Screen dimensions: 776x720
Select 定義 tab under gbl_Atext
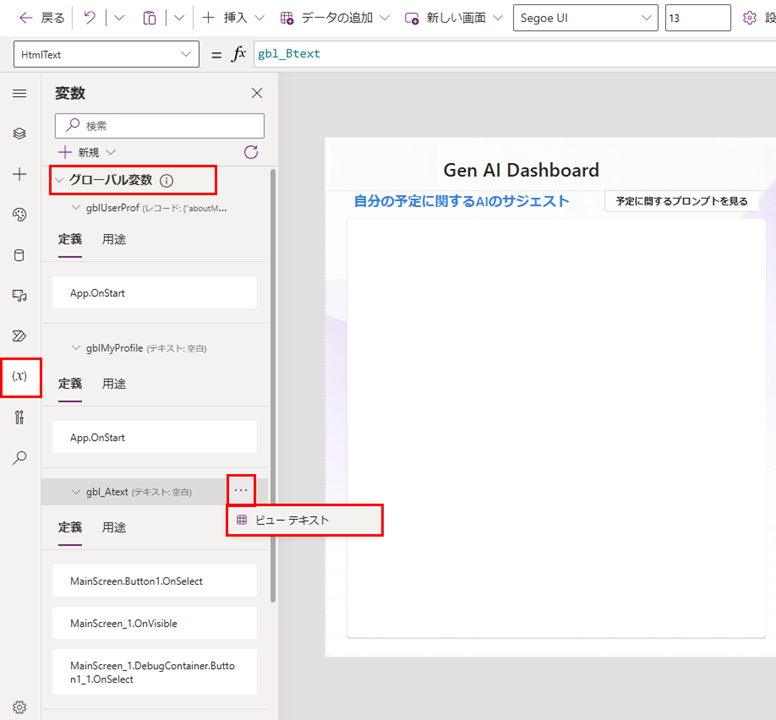coord(70,528)
